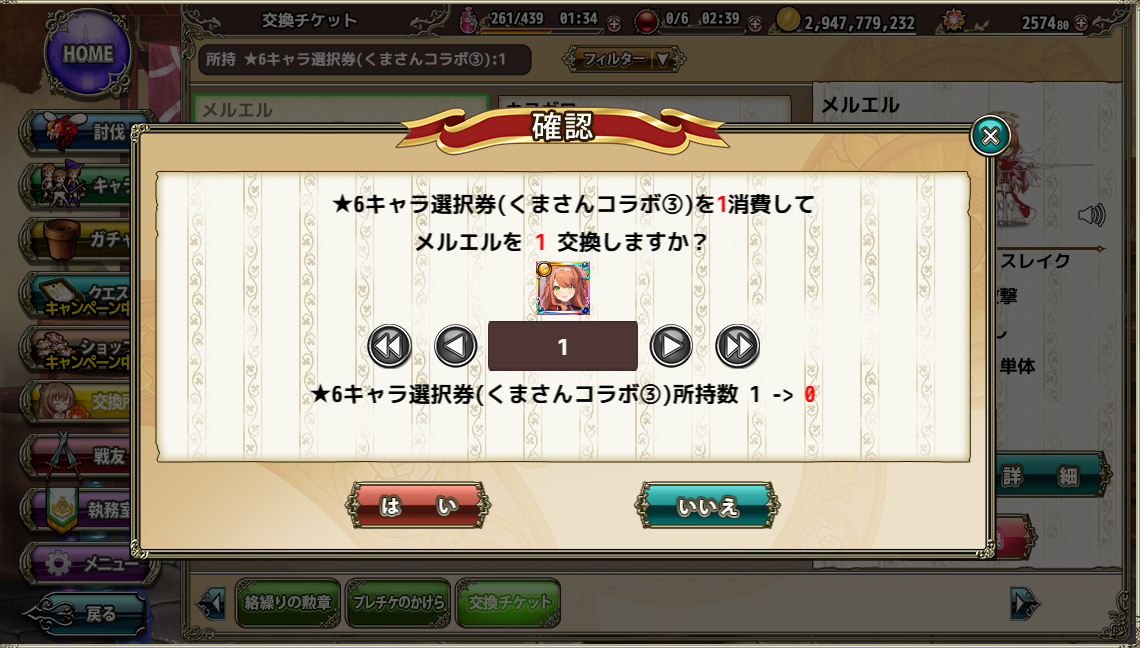Image resolution: width=1140 pixels, height=648 pixels.
Task: Switch to the プレチケのかけら tab
Action: tap(398, 603)
